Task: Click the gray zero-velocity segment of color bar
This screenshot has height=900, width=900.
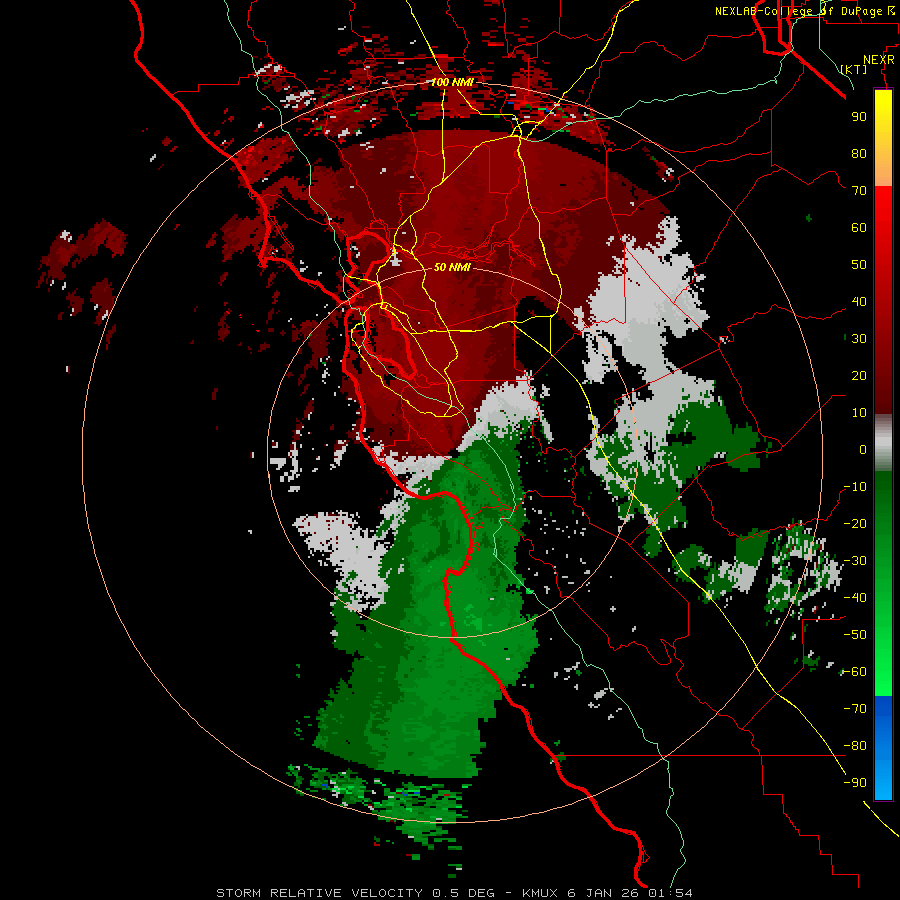Action: coord(883,442)
